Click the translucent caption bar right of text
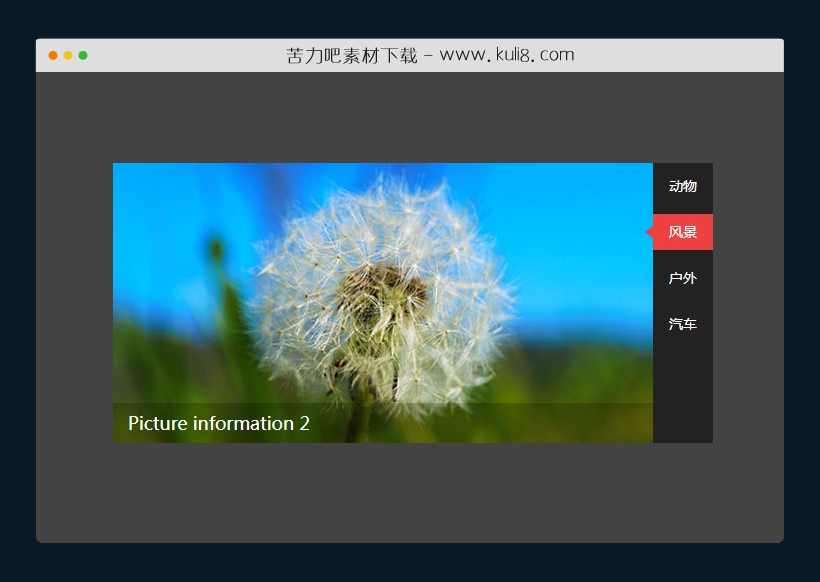This screenshot has height=582, width=820. point(500,424)
